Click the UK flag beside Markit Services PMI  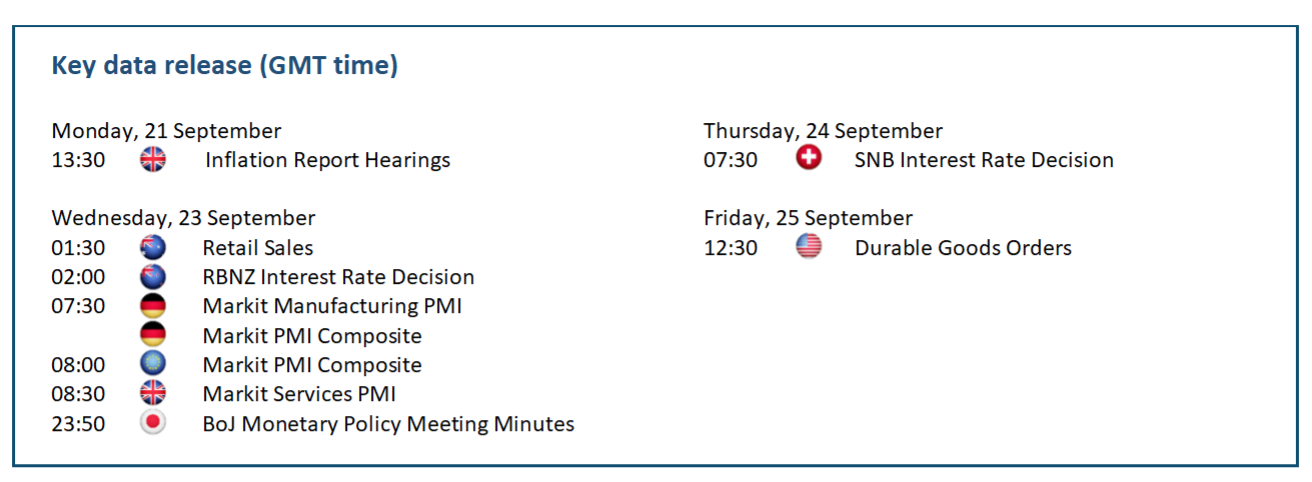click(x=153, y=394)
